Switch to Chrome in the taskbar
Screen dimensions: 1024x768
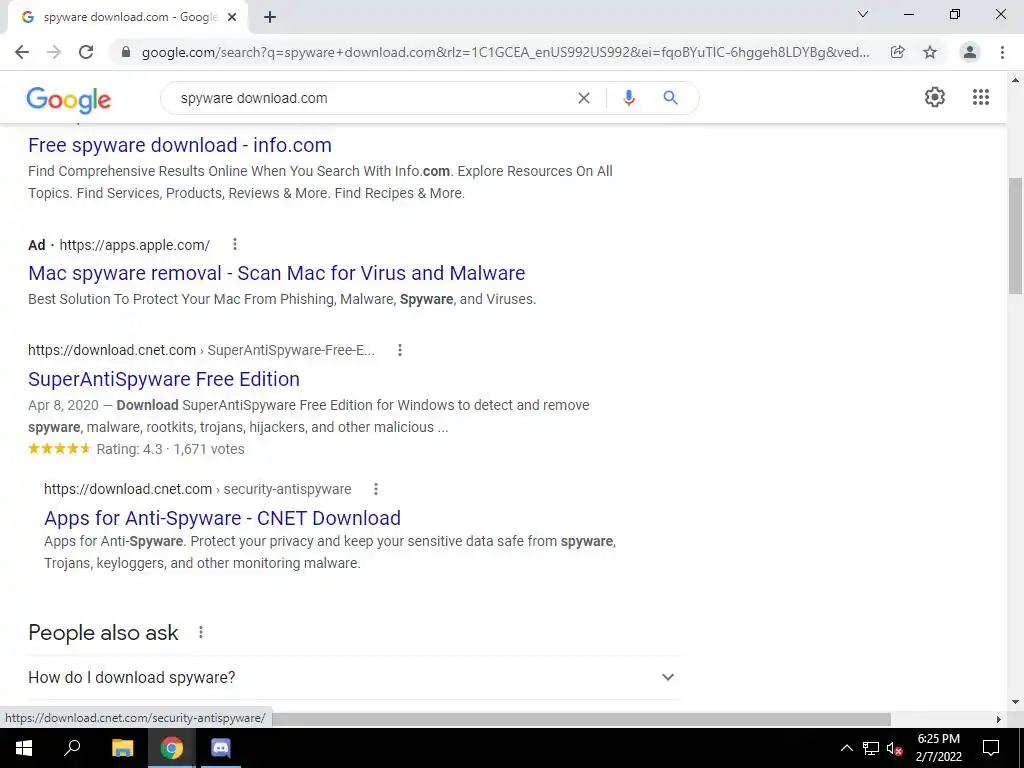coord(172,748)
